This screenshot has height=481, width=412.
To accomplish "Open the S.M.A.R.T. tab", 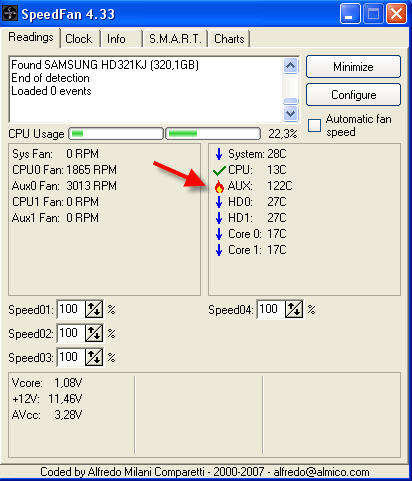I will point(175,39).
